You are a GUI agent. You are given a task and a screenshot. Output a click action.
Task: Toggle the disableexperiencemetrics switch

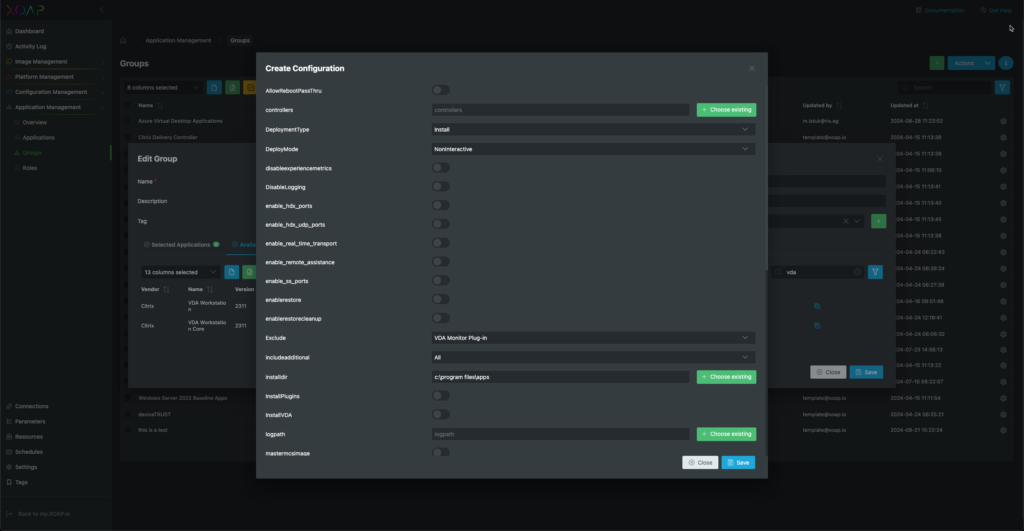pos(441,168)
